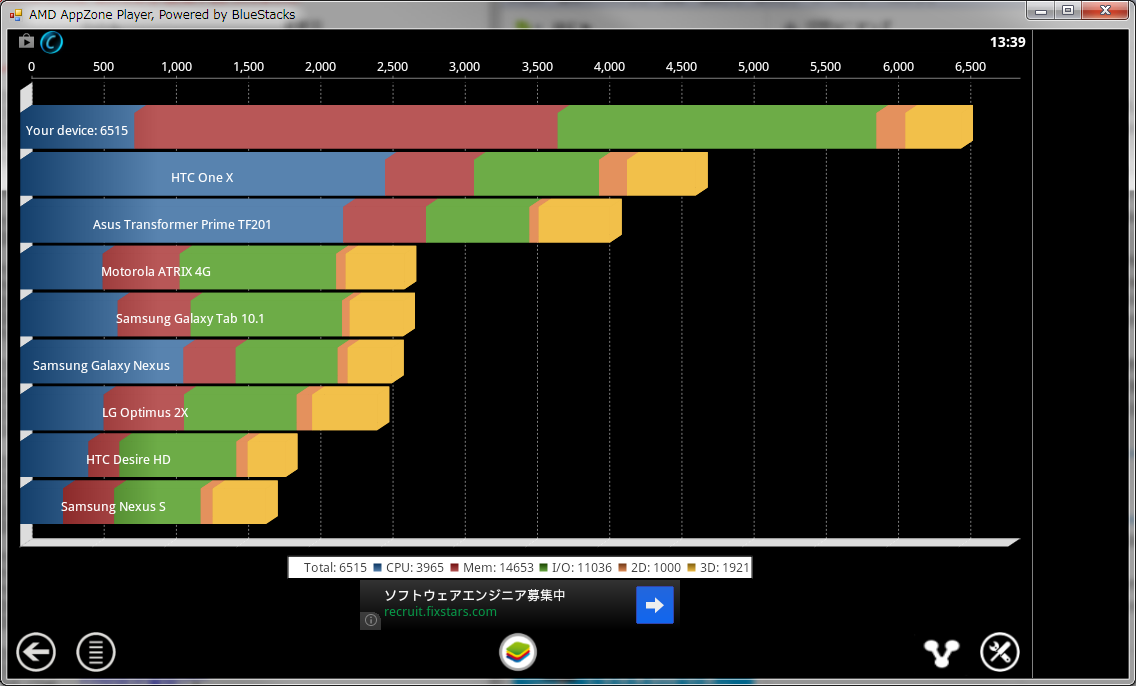
Task: Select the HTC Desire HD bar
Action: click(159, 456)
